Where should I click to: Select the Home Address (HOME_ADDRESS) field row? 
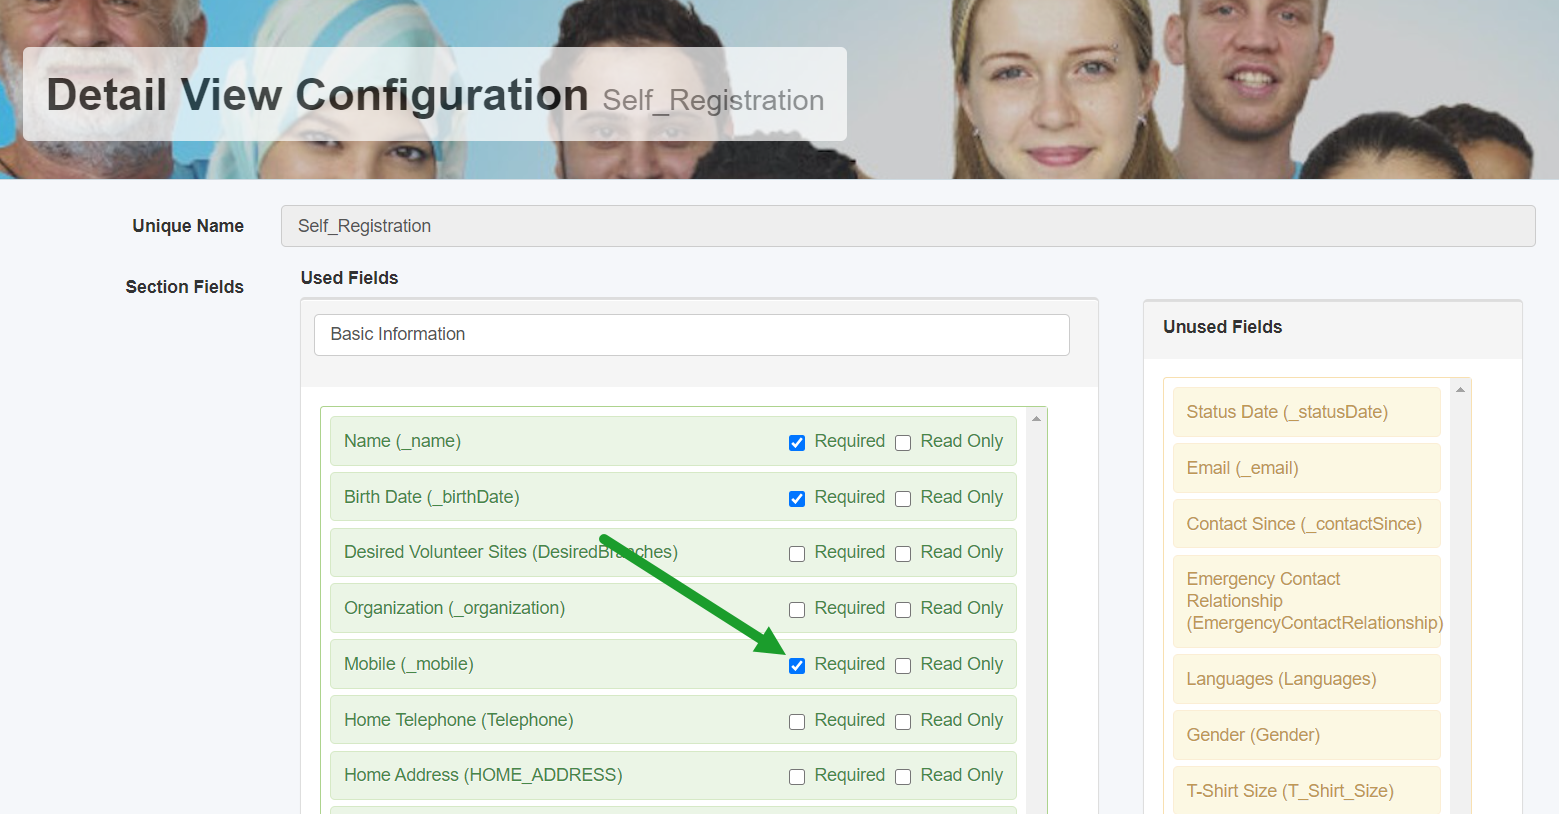673,775
